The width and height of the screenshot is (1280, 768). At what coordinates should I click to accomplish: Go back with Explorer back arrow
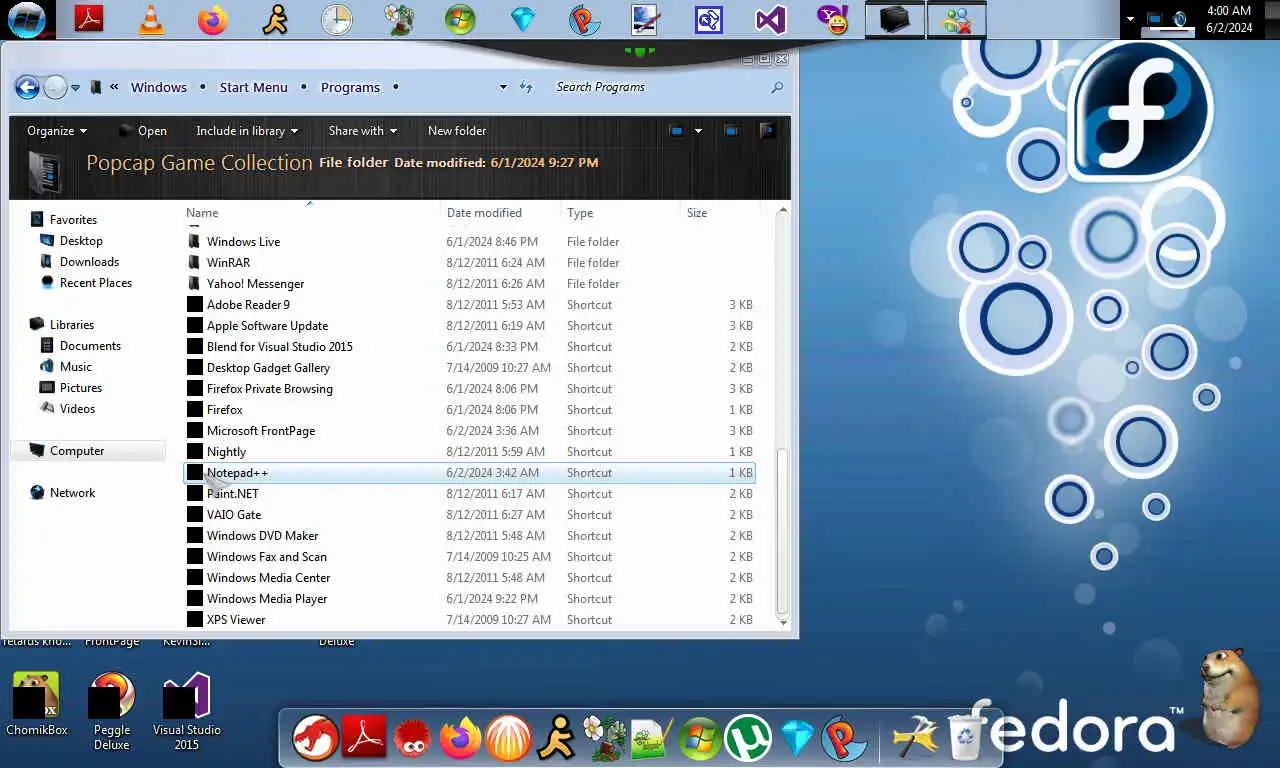(27, 87)
